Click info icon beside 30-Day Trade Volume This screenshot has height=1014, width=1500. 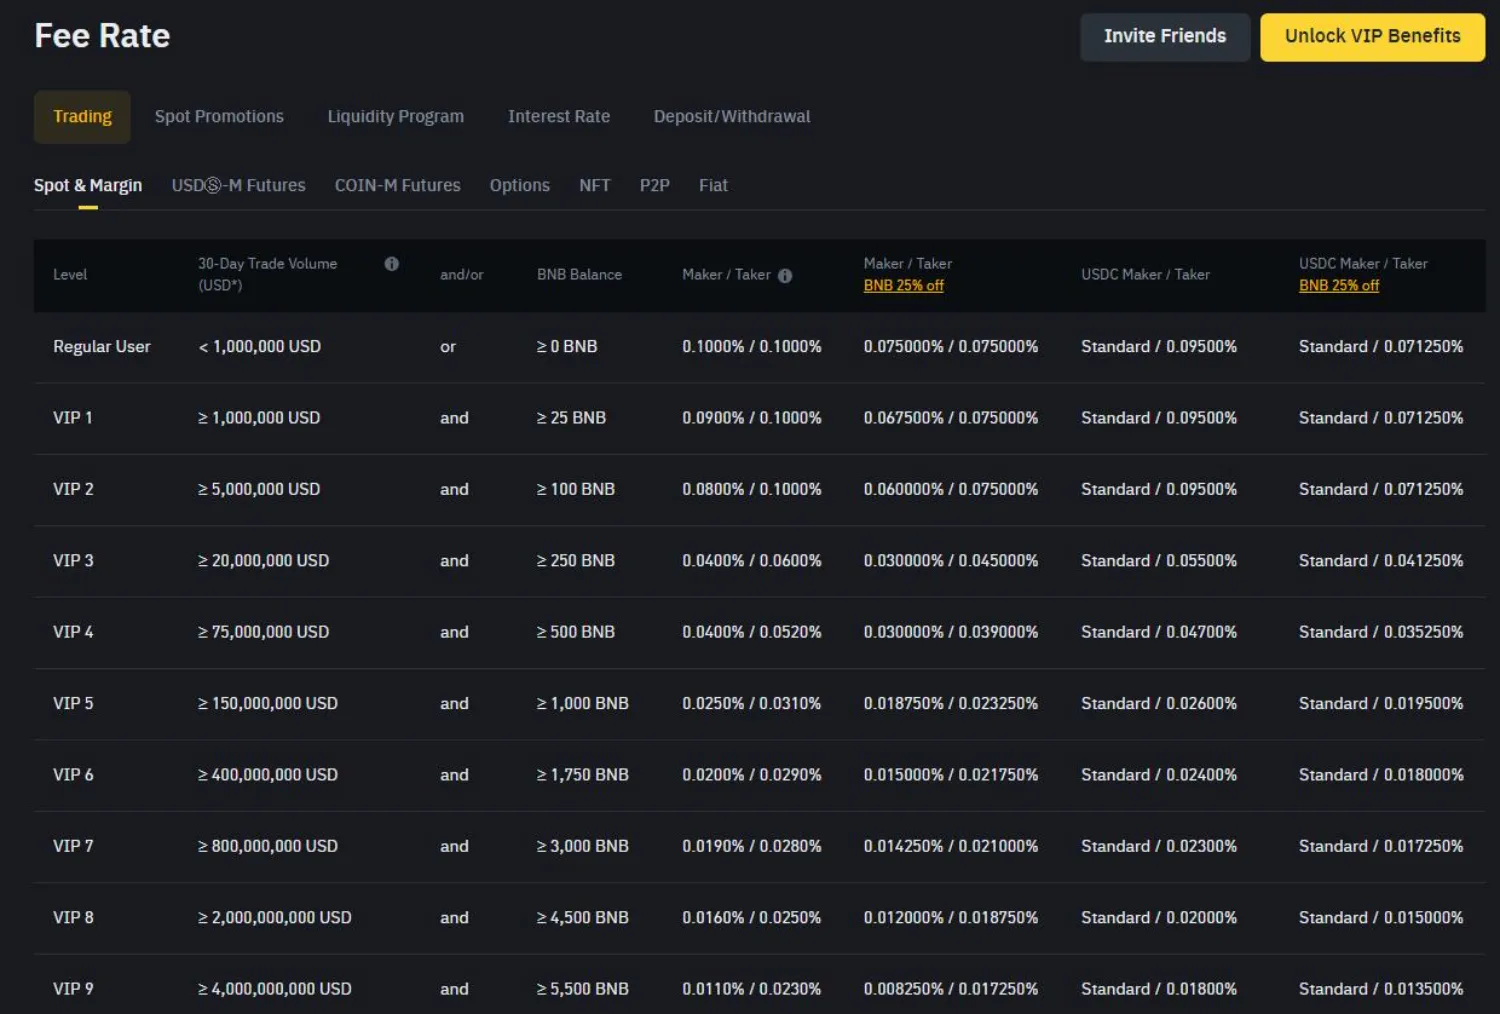[x=391, y=264]
